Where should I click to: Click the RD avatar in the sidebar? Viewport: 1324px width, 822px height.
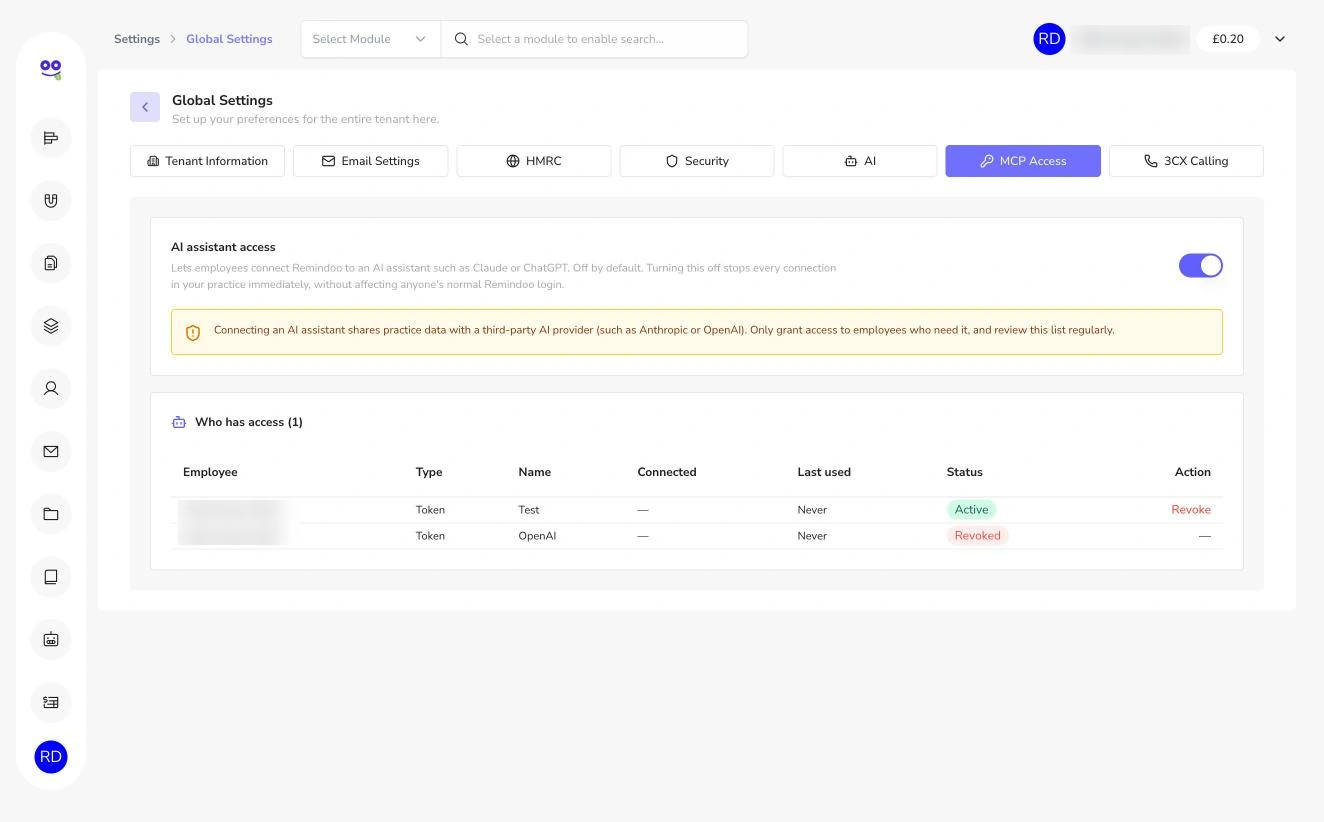pos(51,757)
